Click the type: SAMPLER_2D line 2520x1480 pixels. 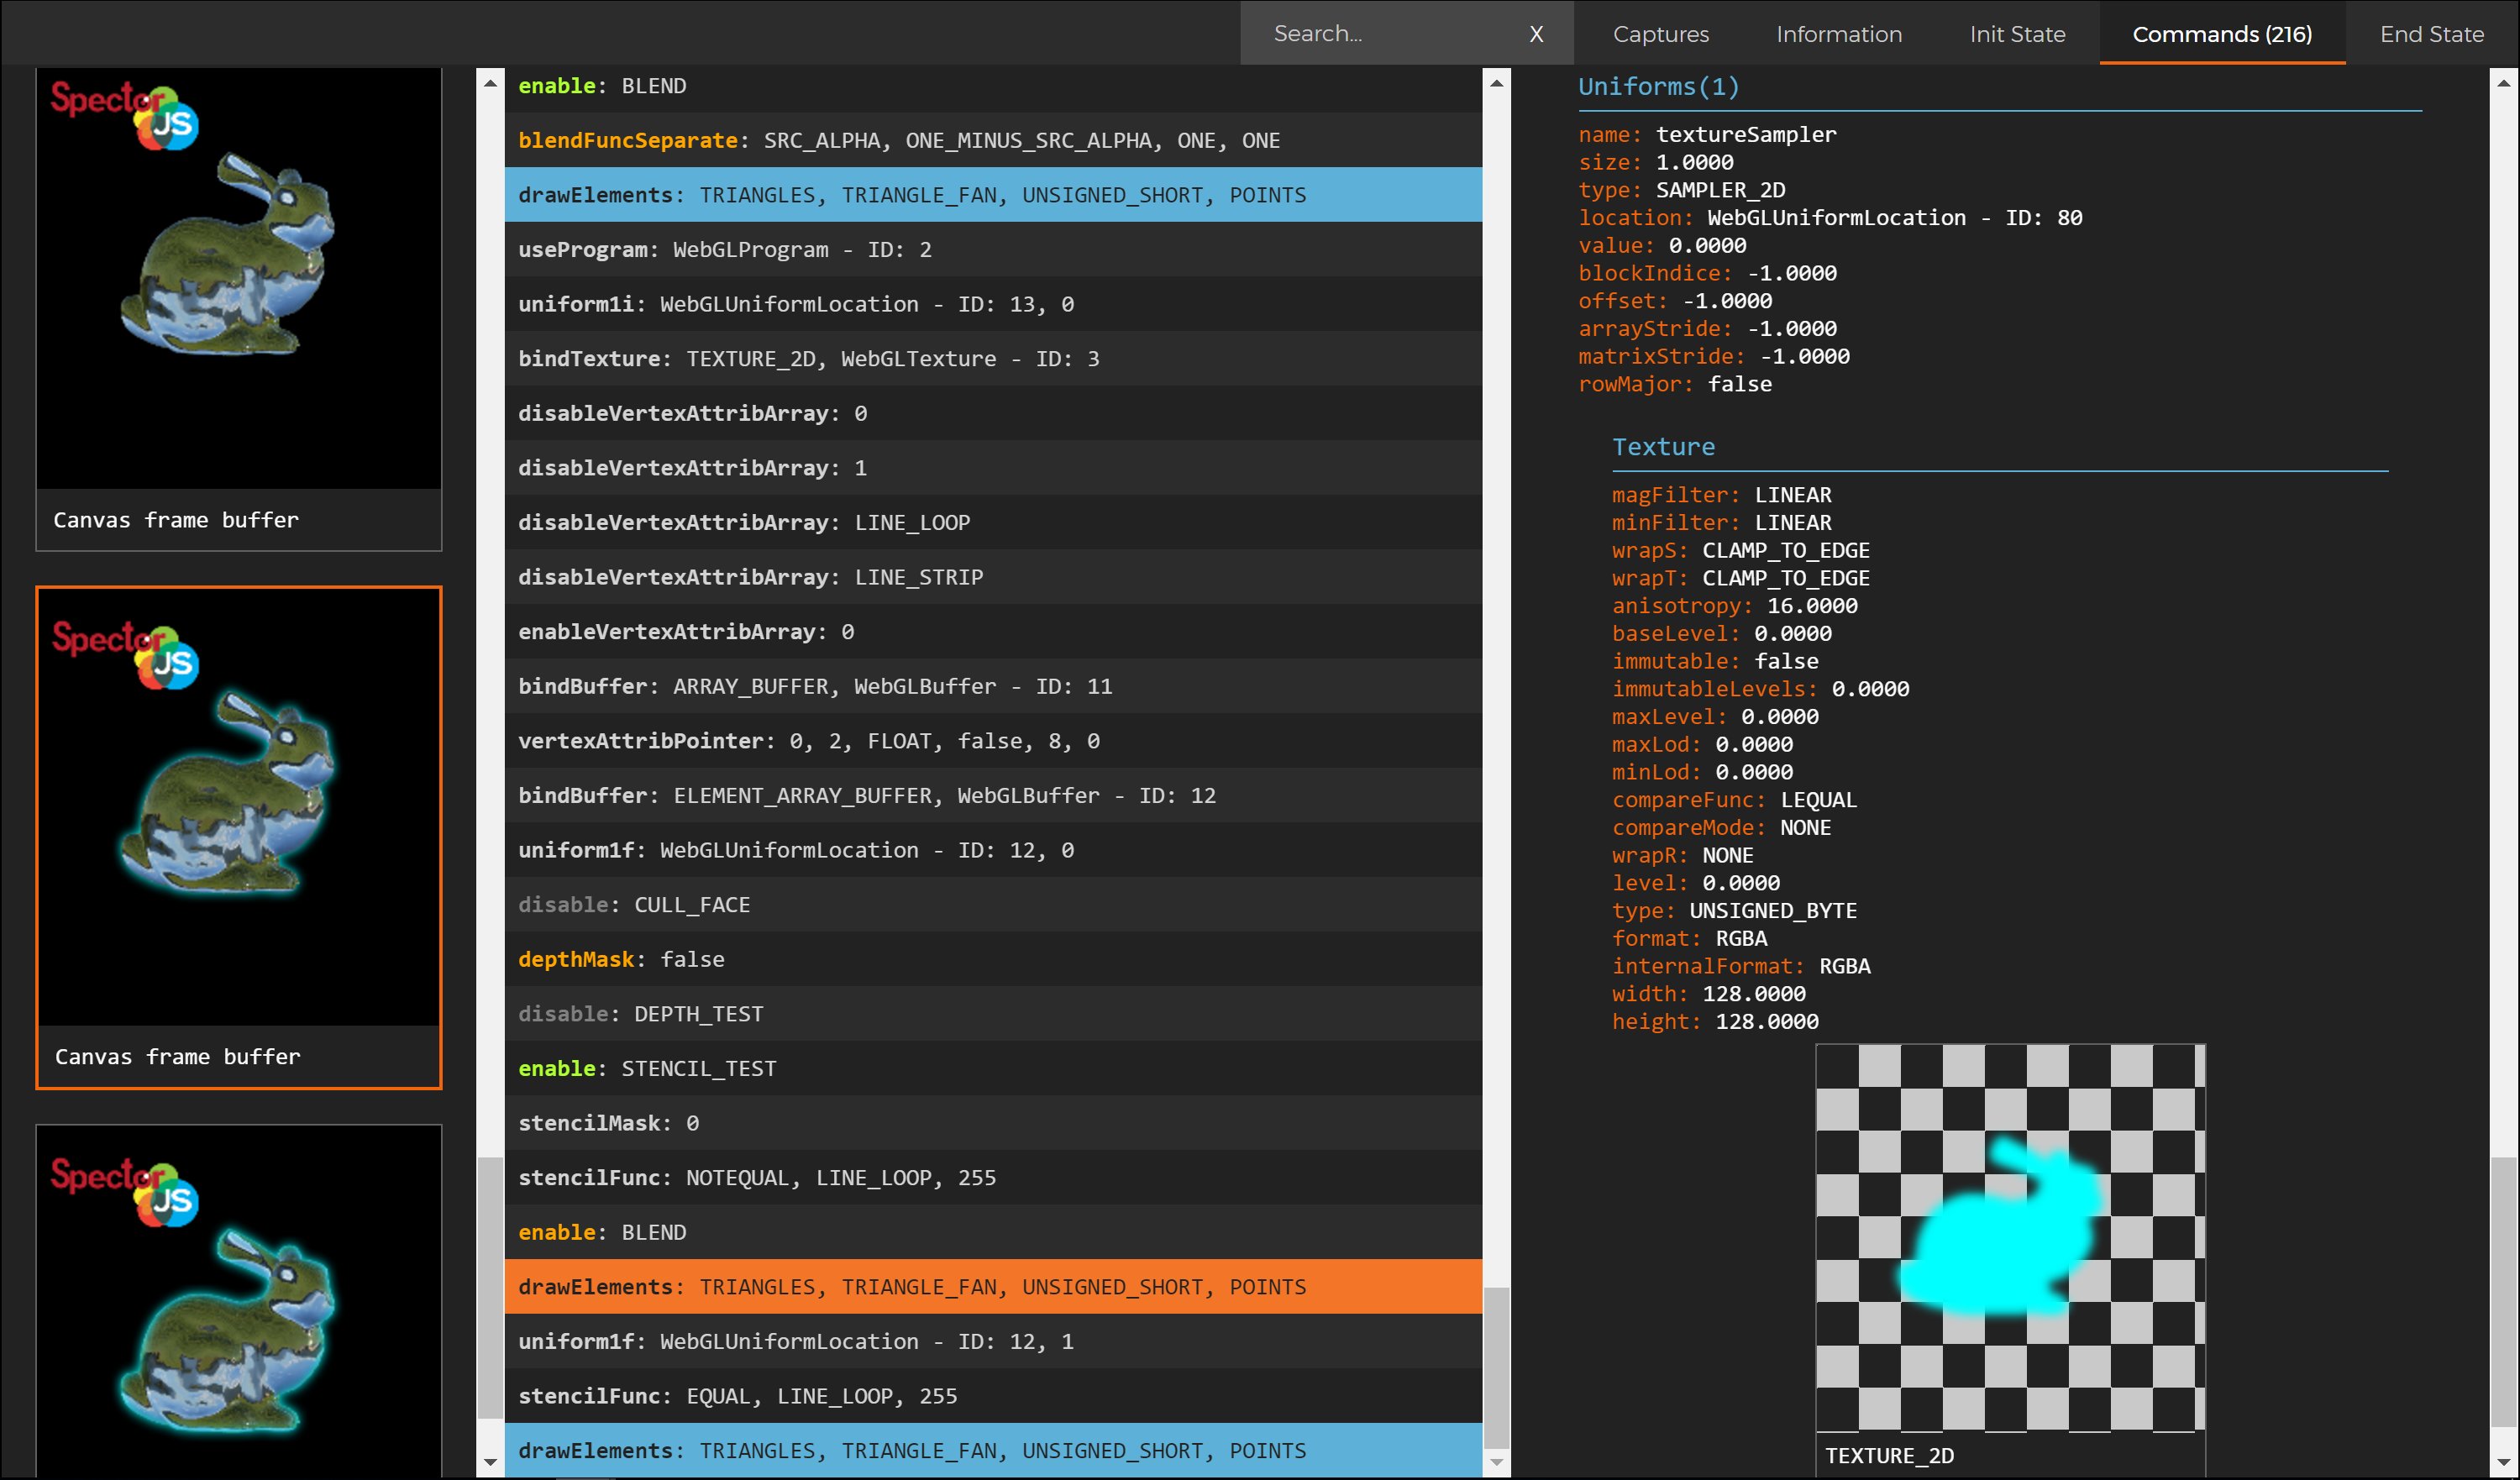[1682, 190]
